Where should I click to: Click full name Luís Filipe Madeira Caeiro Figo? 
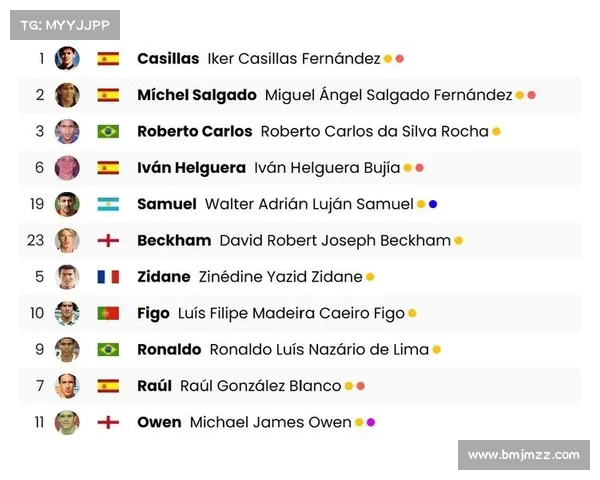click(x=291, y=314)
